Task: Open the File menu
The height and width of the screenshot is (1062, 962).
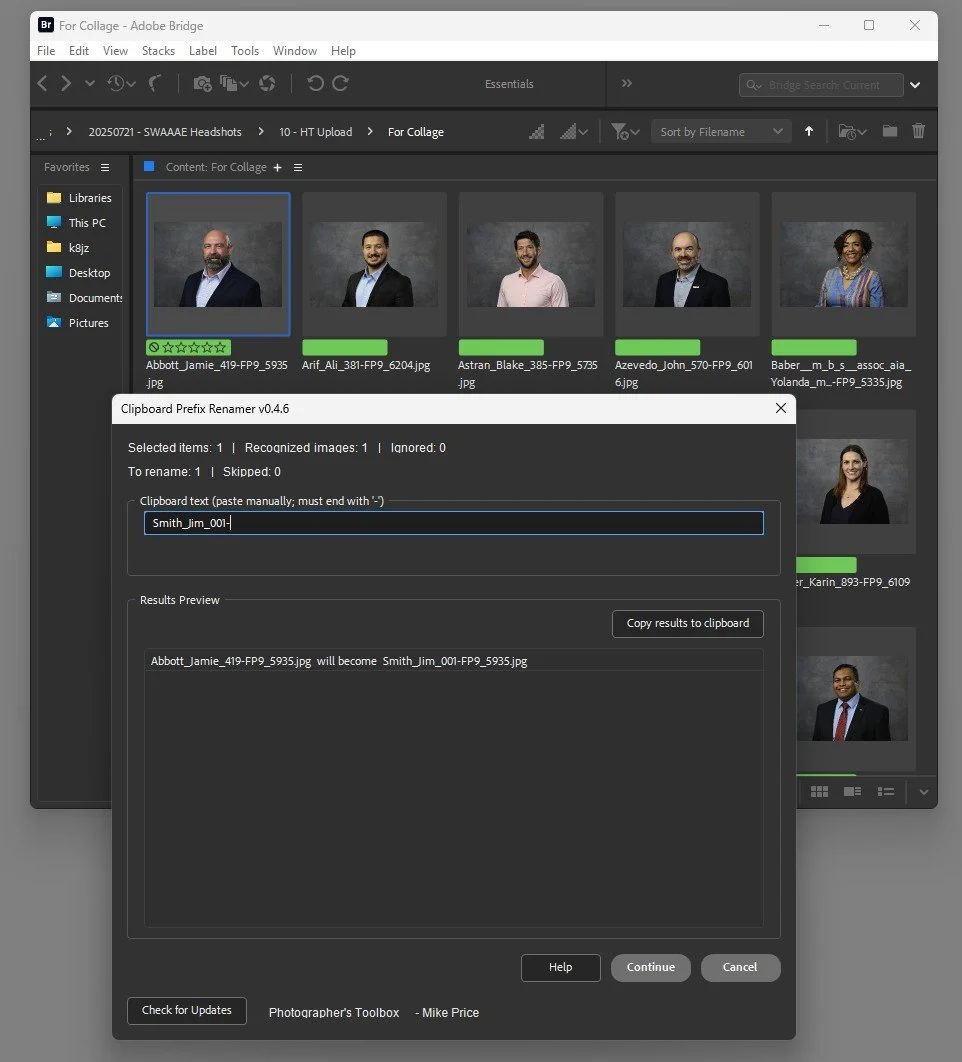Action: coord(46,51)
